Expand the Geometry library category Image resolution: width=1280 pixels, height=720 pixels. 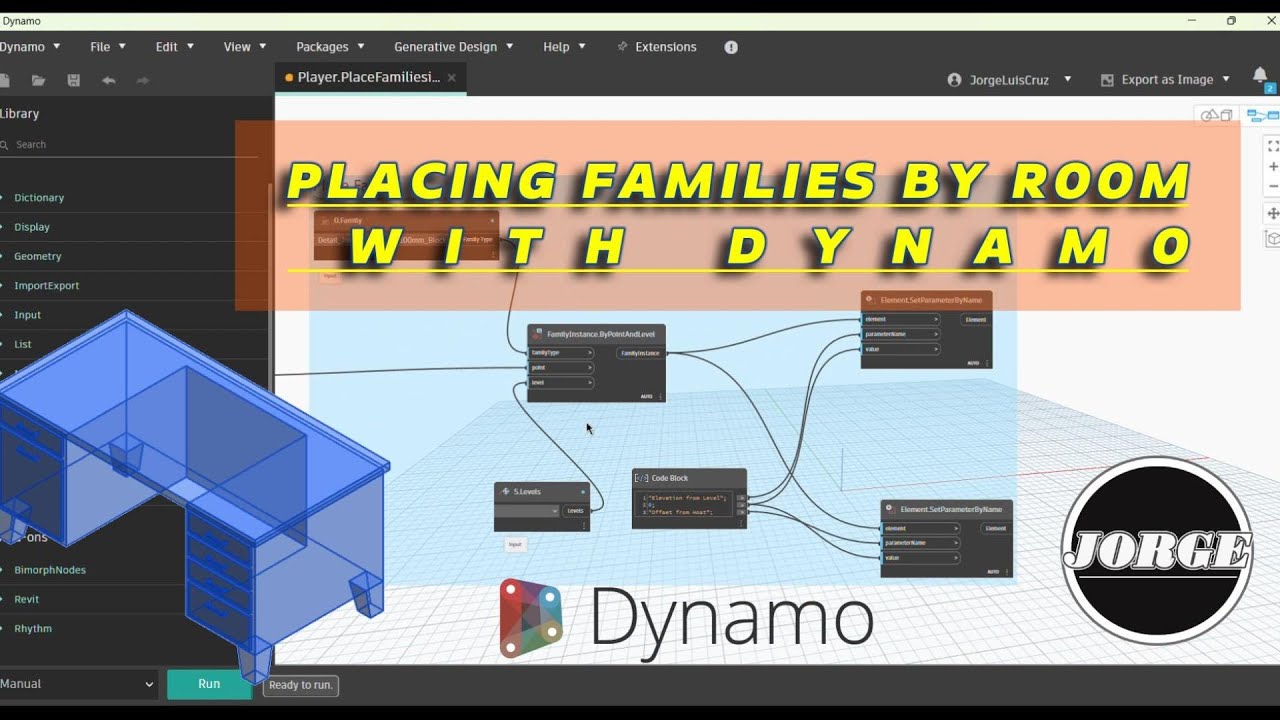[x=37, y=256]
